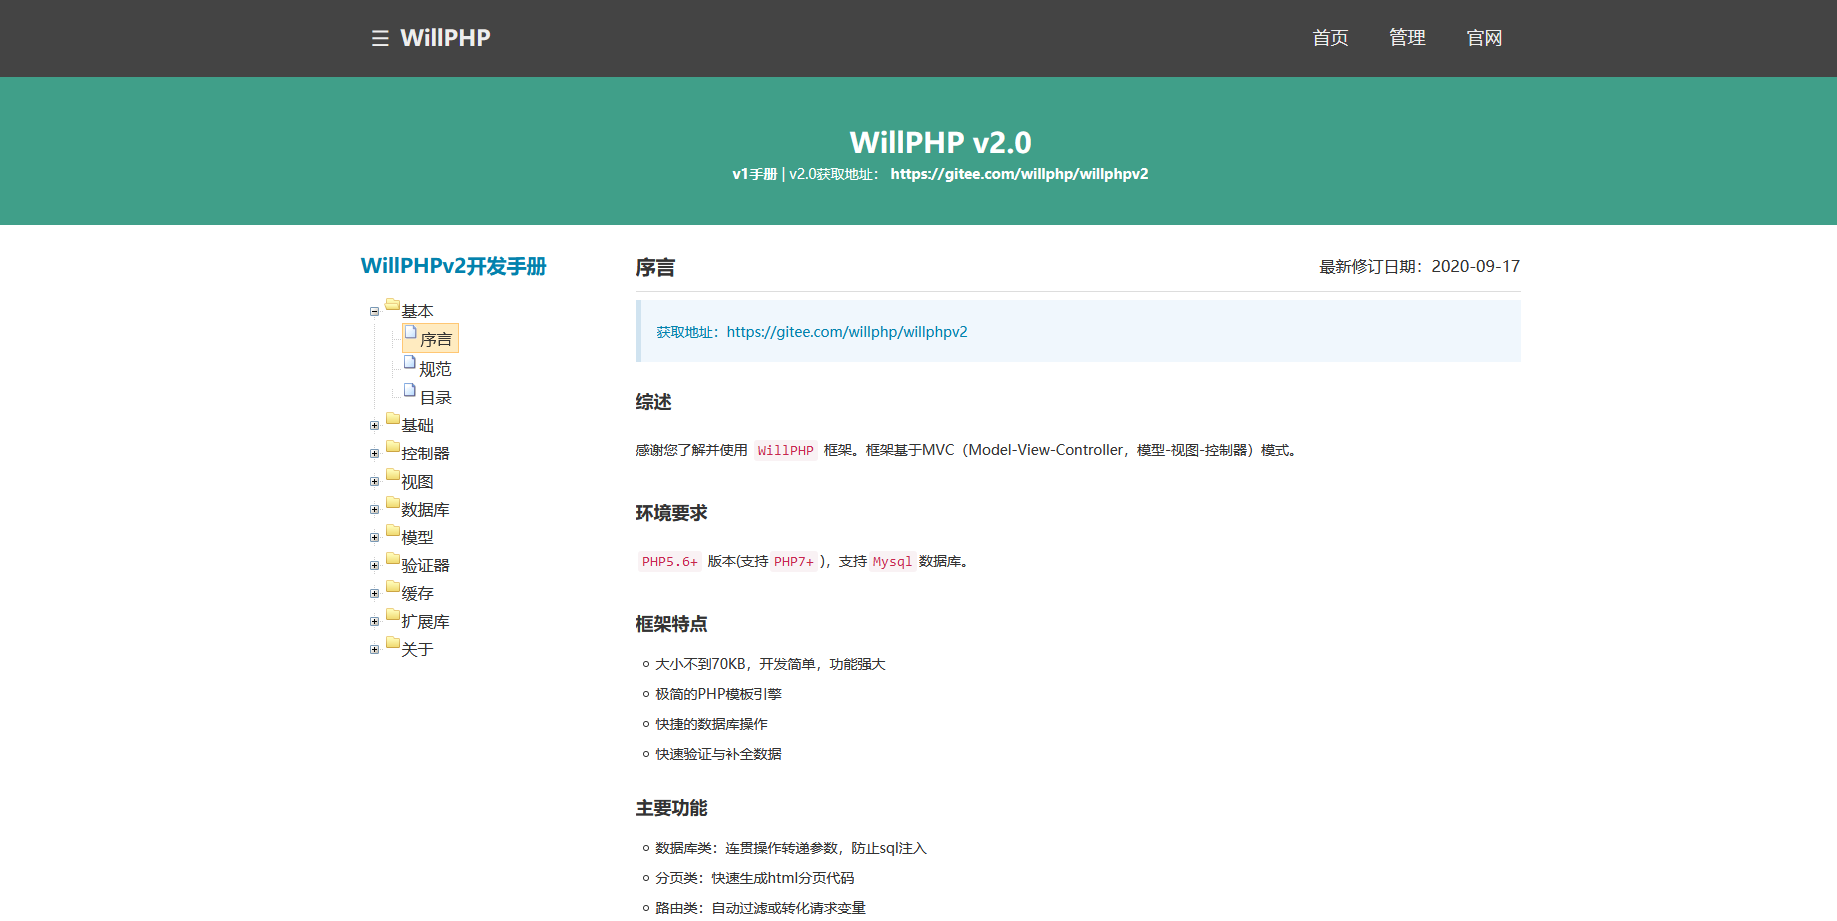The width and height of the screenshot is (1837, 921).
Task: Select the 验证器 folder label
Action: click(x=425, y=566)
